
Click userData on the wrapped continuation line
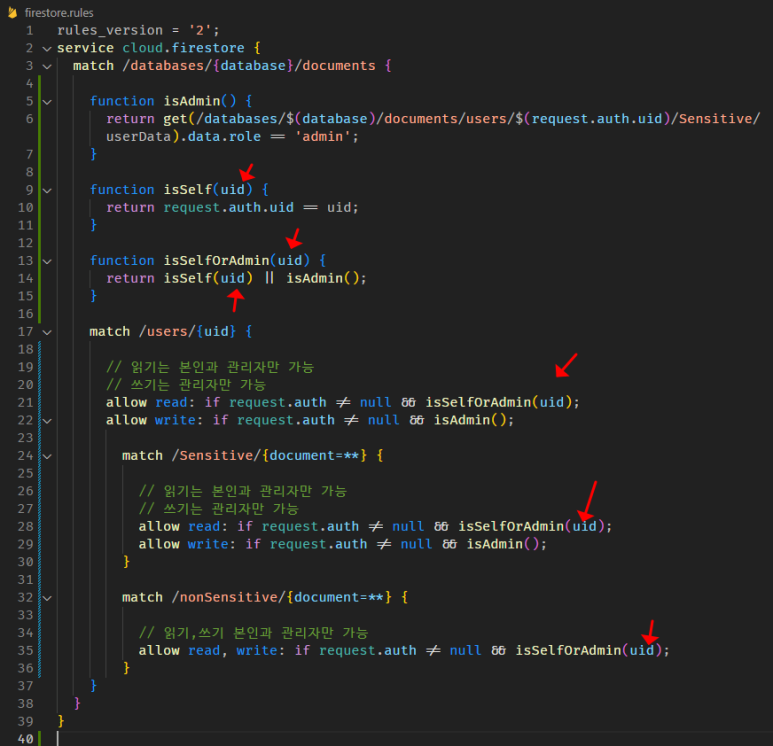pyautogui.click(x=139, y=137)
